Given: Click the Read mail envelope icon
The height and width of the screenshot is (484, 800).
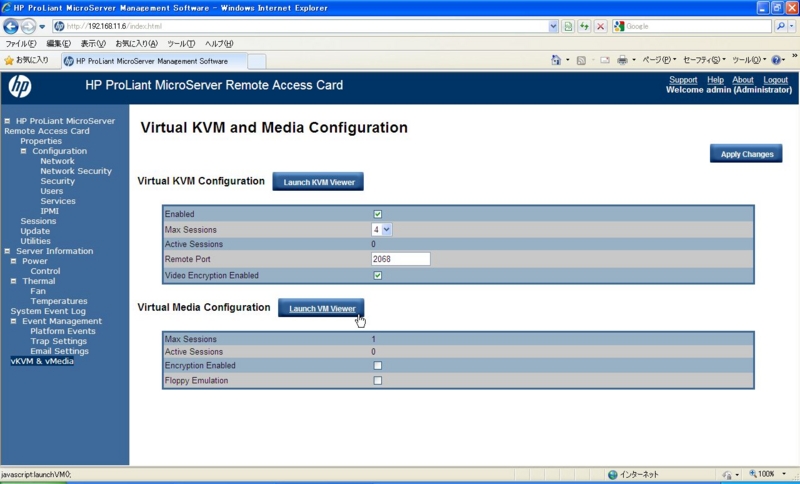Looking at the screenshot, I should (x=605, y=60).
